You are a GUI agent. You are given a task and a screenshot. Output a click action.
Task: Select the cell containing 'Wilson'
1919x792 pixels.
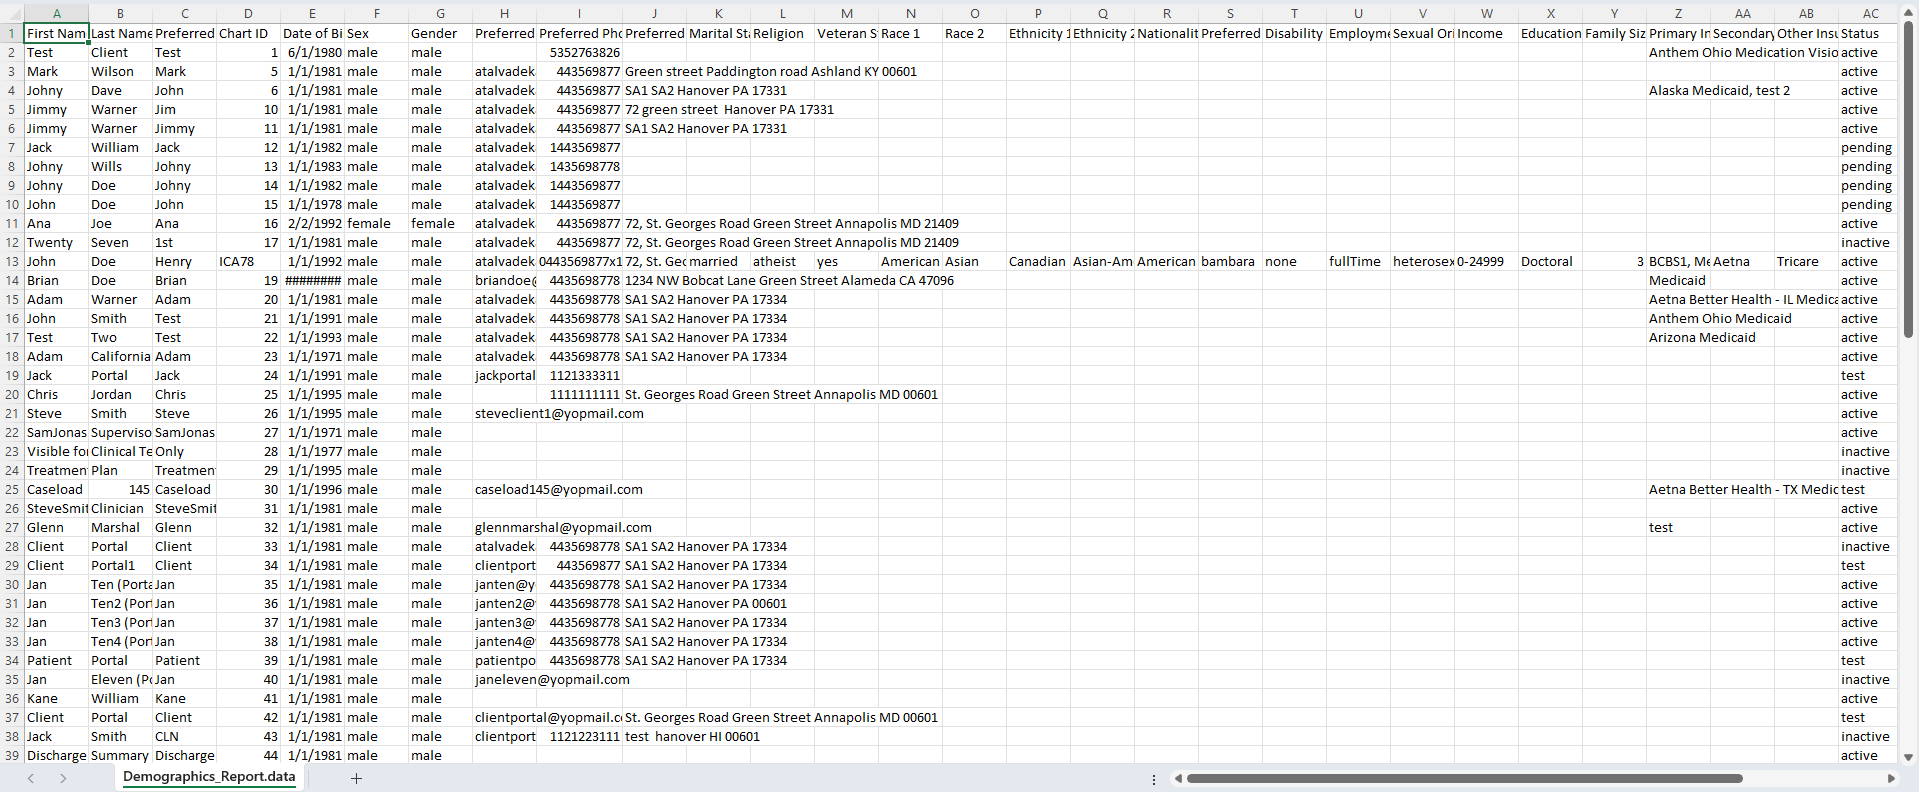pos(120,71)
